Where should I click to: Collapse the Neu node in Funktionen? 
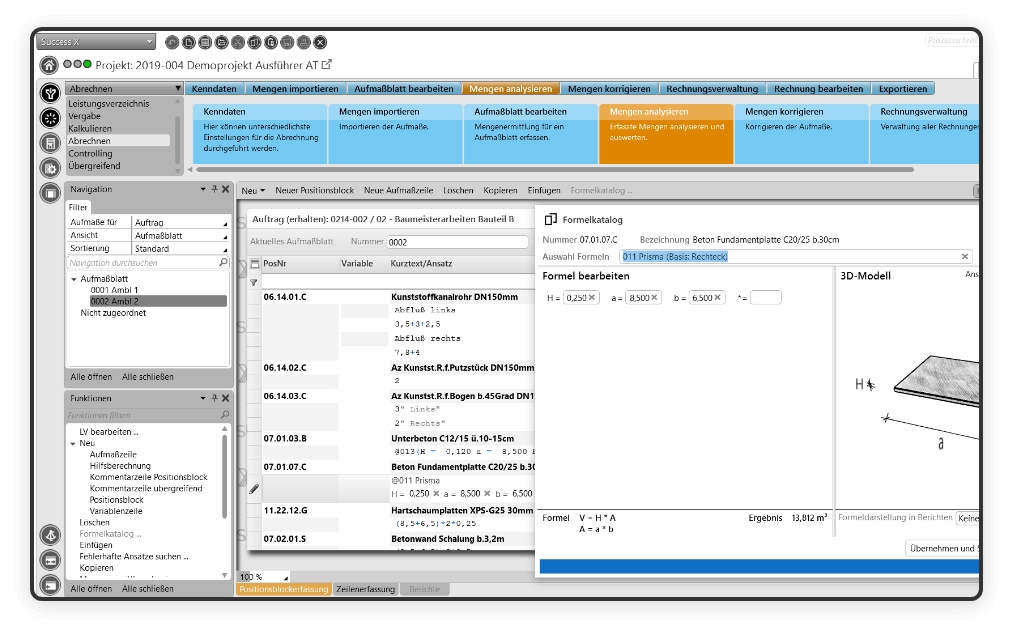(73, 443)
